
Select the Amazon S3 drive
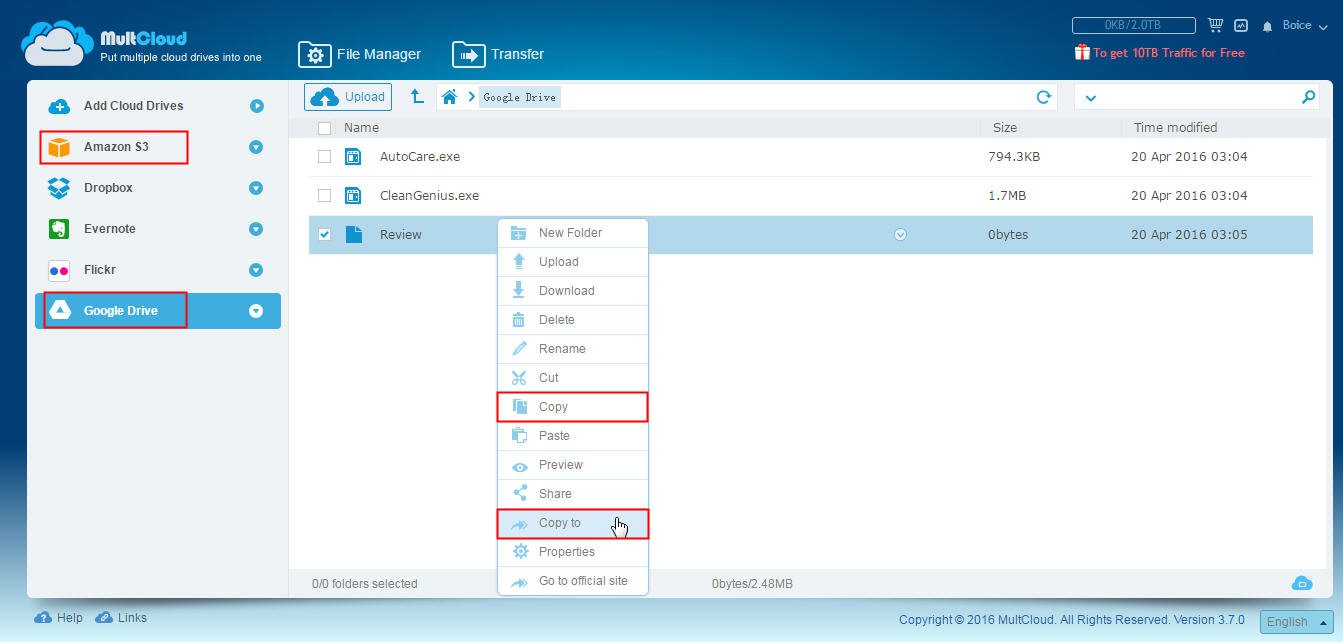(114, 147)
